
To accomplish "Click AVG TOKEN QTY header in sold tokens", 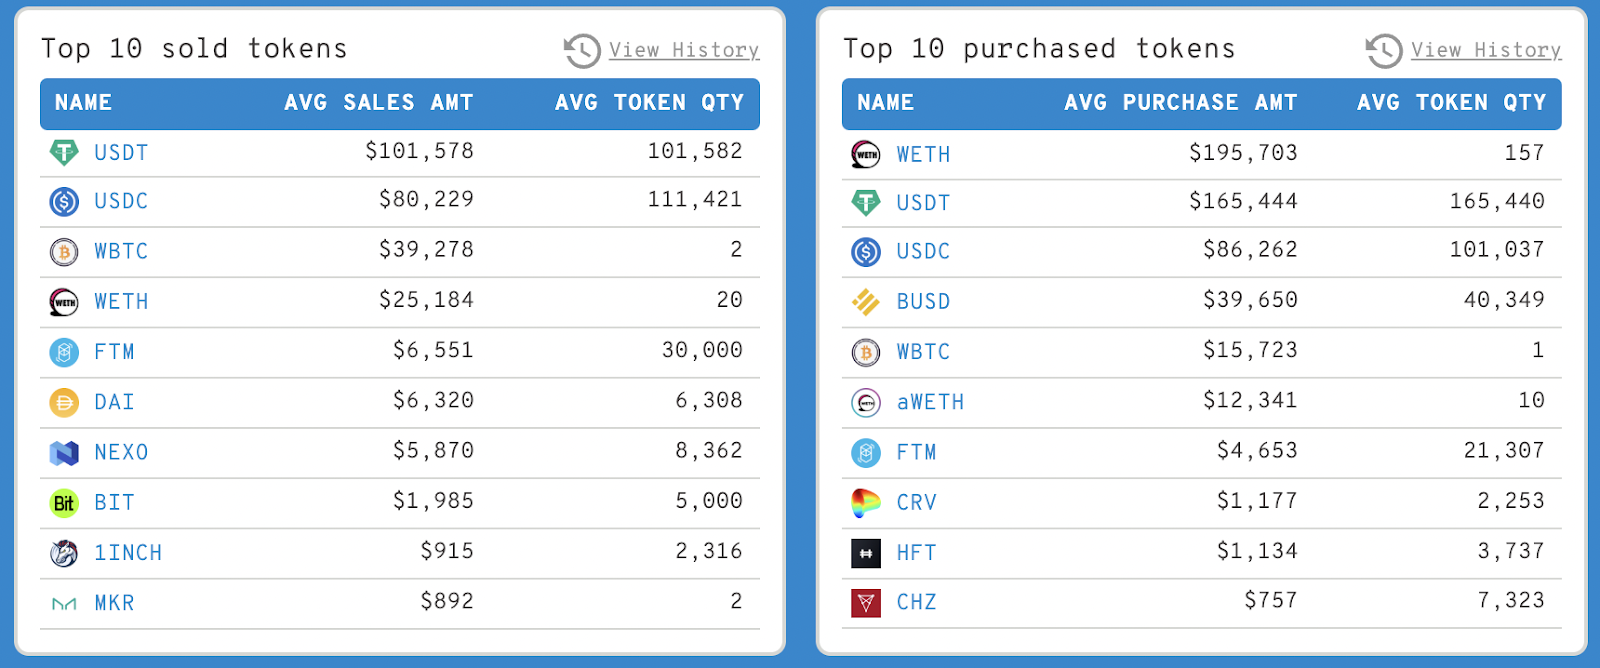I will coord(650,103).
